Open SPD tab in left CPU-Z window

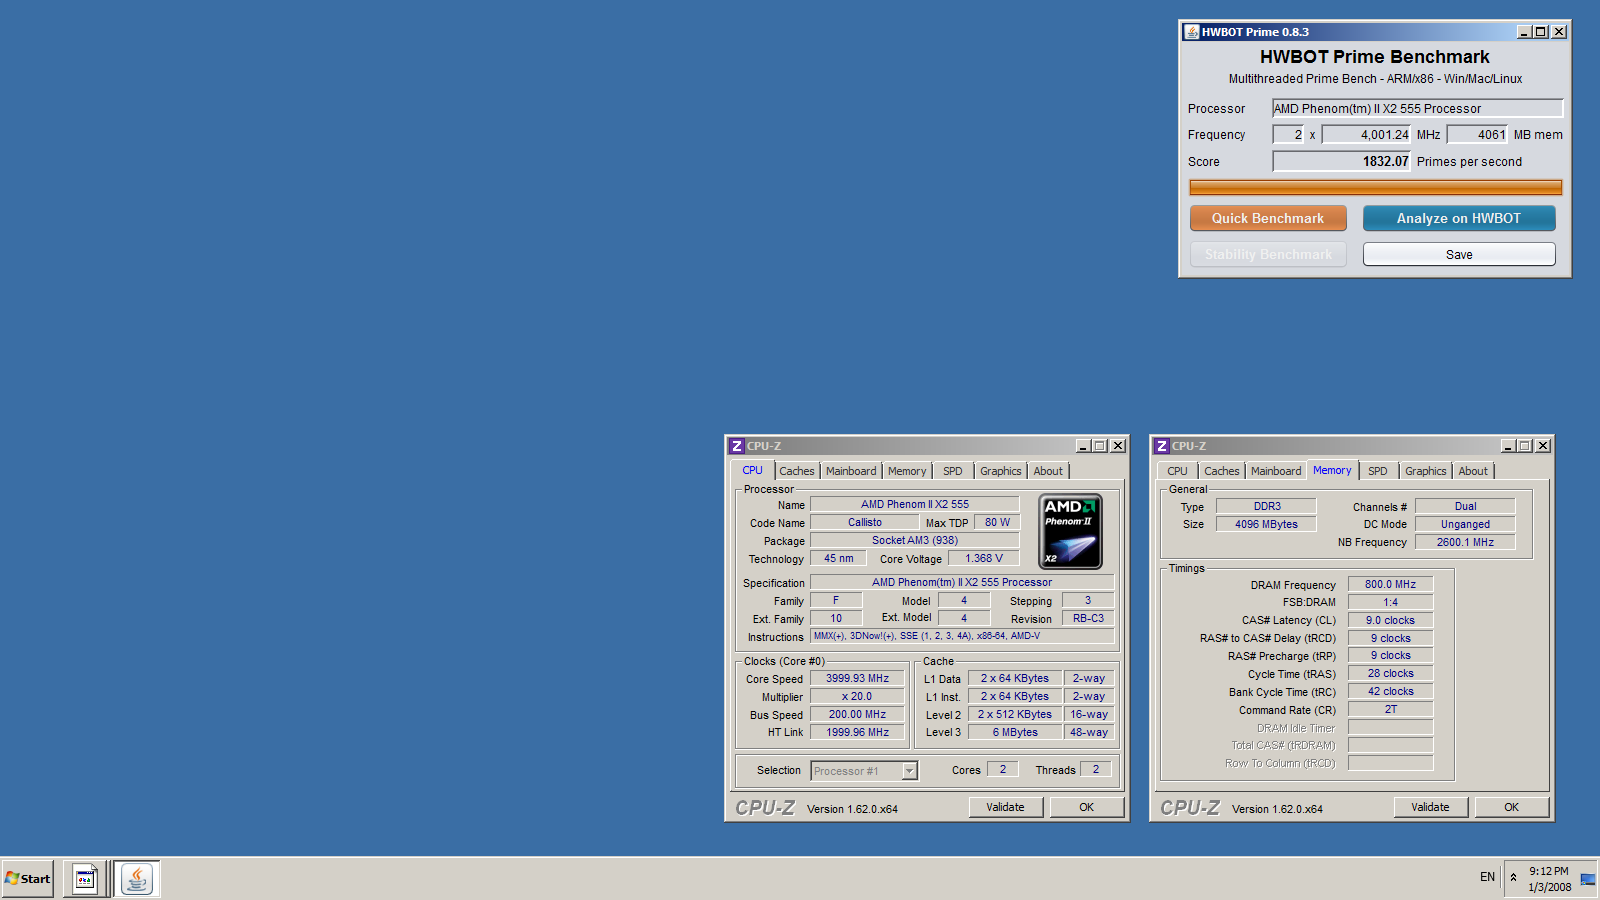click(953, 471)
